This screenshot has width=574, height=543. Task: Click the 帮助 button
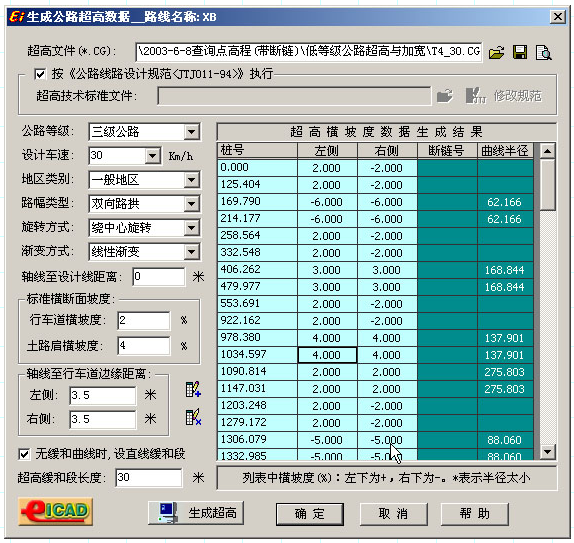point(475,514)
